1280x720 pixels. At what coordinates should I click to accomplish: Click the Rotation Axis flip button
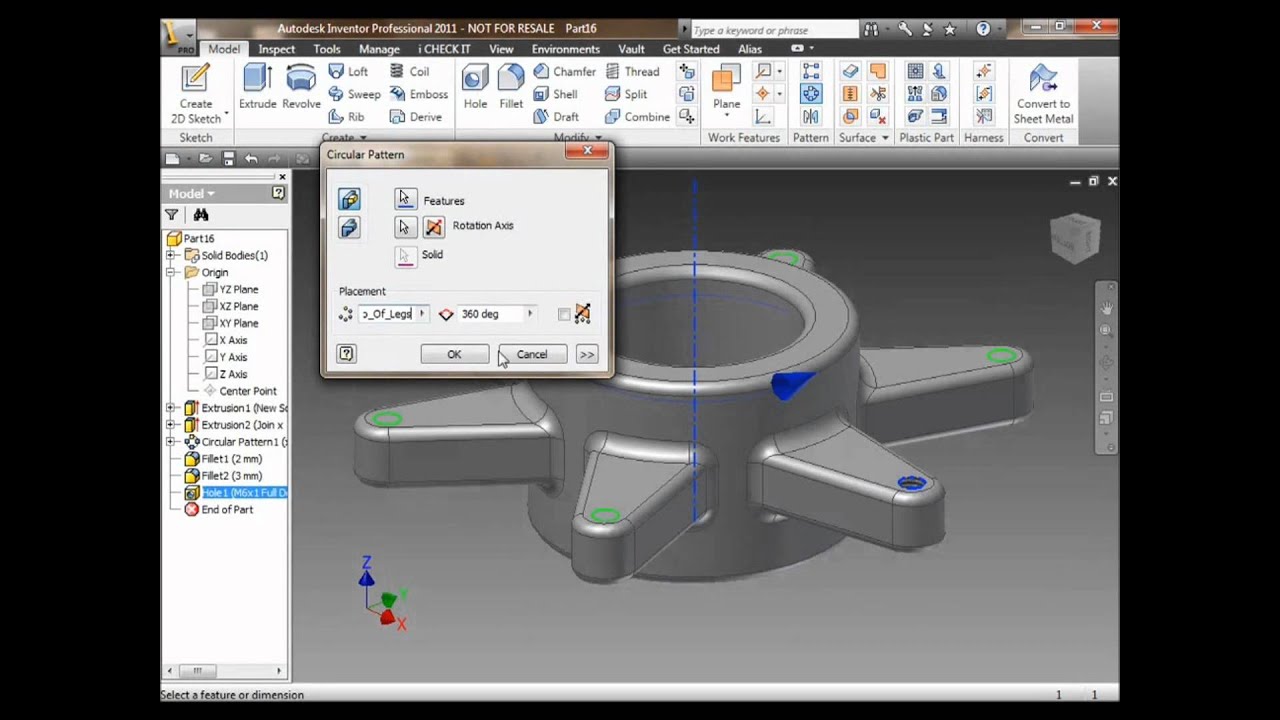tap(433, 226)
